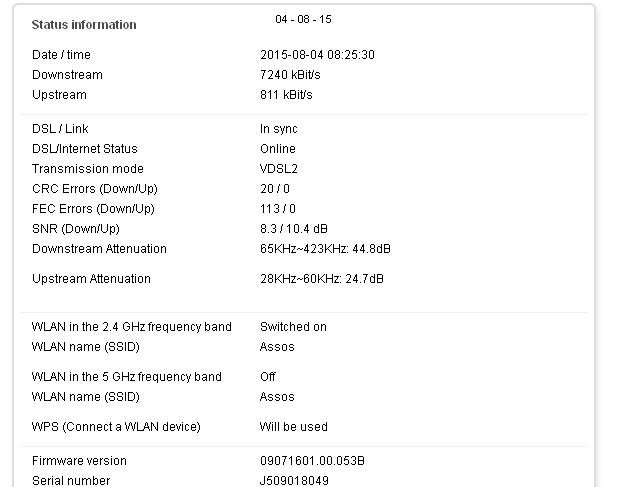642x487 pixels.
Task: Select the SNR value 8.3 / 10.4 dB
Action: coord(294,229)
